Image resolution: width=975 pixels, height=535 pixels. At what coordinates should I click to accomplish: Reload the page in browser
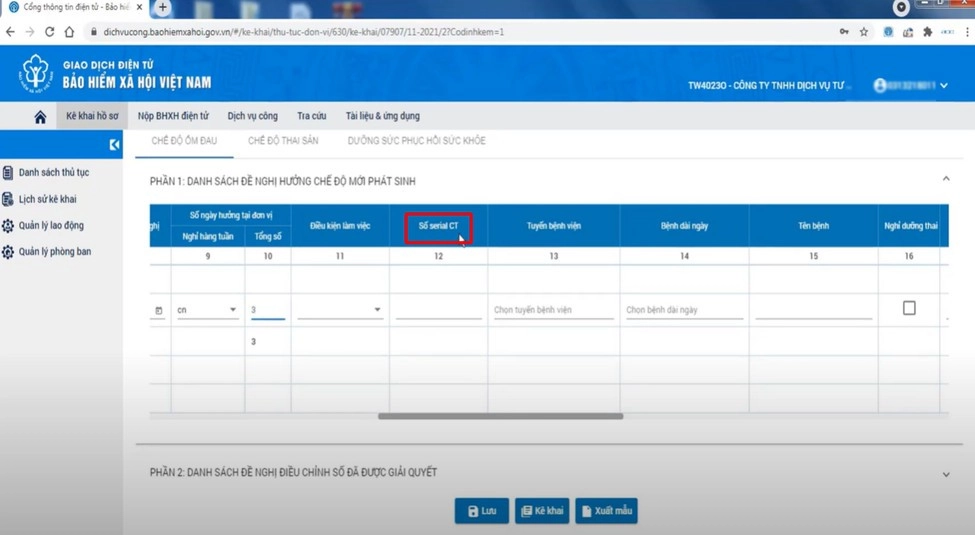(x=49, y=32)
